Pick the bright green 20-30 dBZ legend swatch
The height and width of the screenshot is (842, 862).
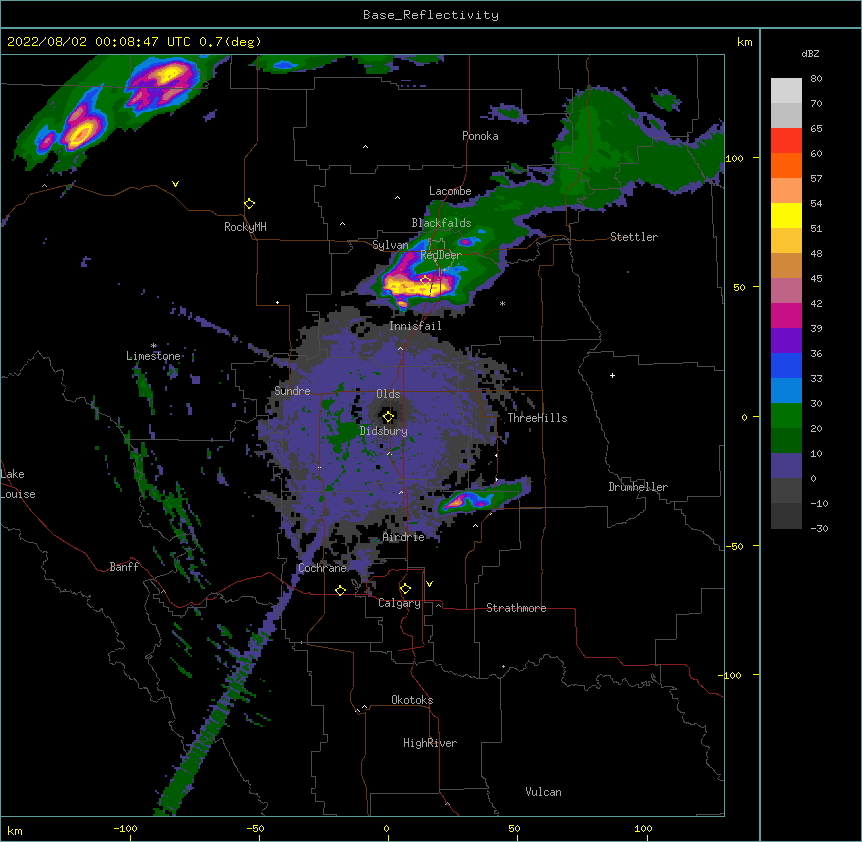click(x=786, y=416)
